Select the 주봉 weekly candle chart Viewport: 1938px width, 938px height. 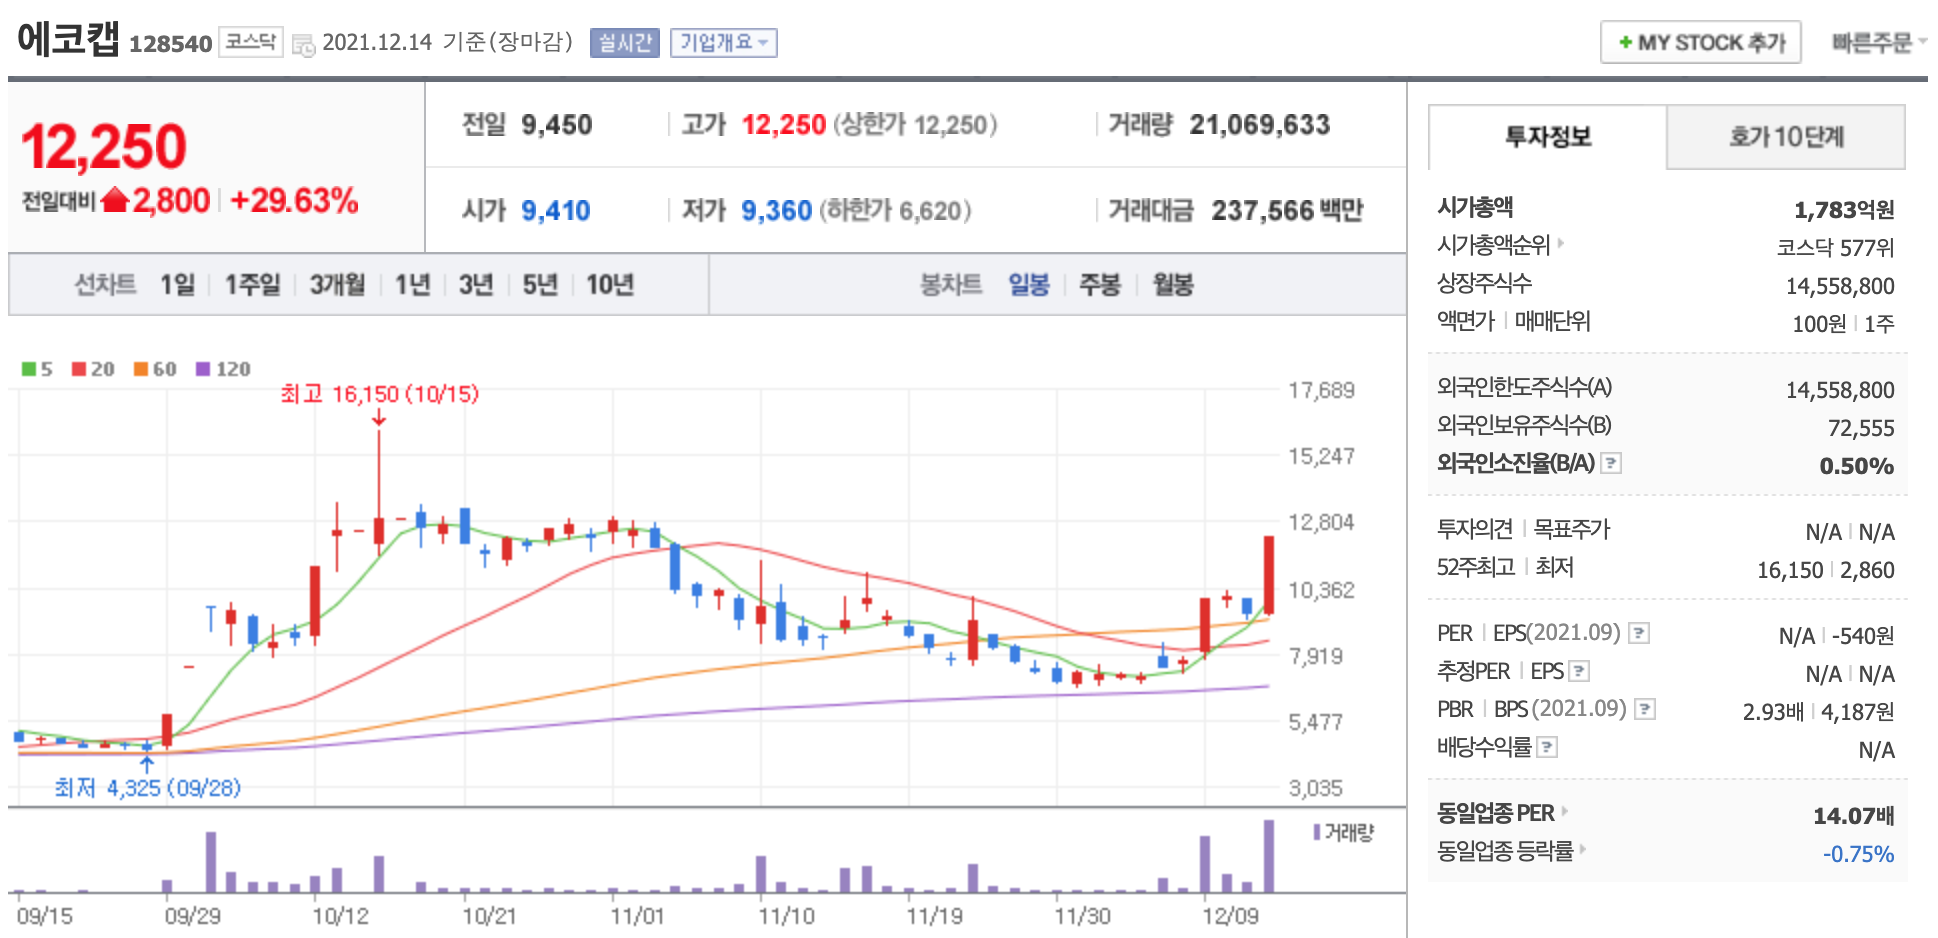1100,285
